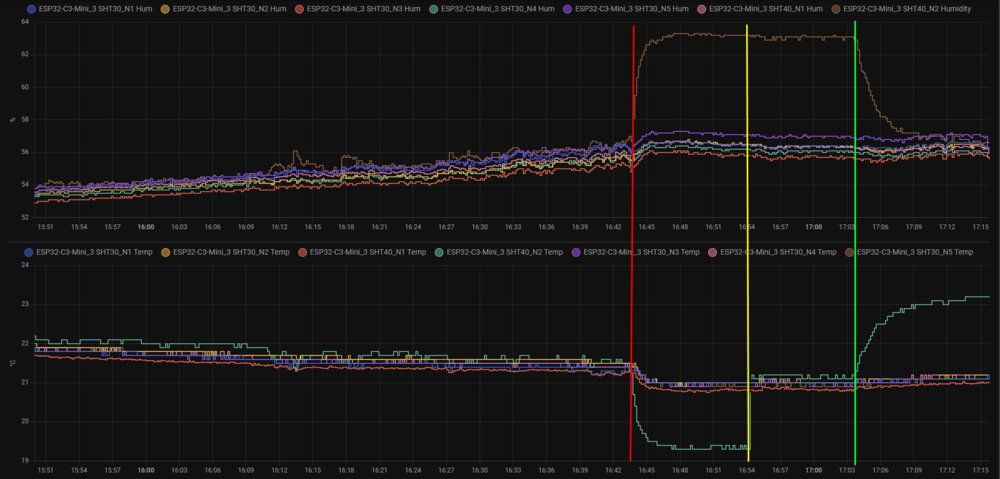1000x479 pixels.
Task: Click the SHT40_N1 Temp red swatch
Action: (x=302, y=252)
